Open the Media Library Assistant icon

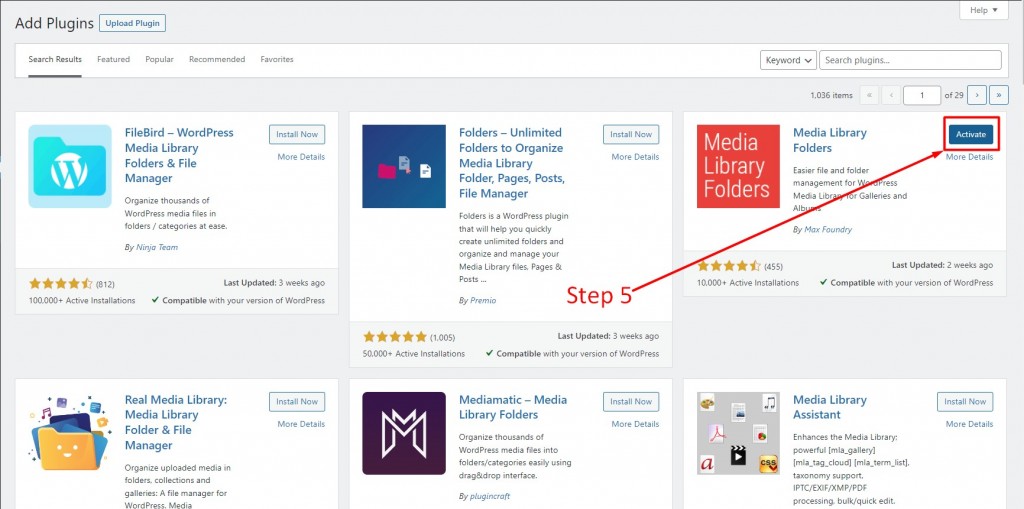(x=738, y=433)
